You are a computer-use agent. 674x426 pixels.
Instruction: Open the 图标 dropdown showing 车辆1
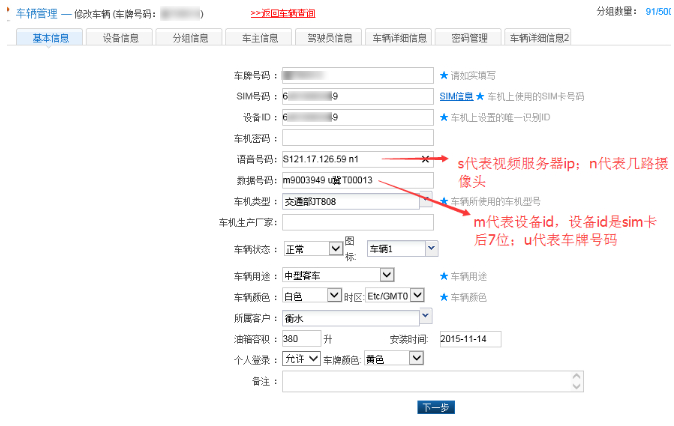click(x=431, y=248)
